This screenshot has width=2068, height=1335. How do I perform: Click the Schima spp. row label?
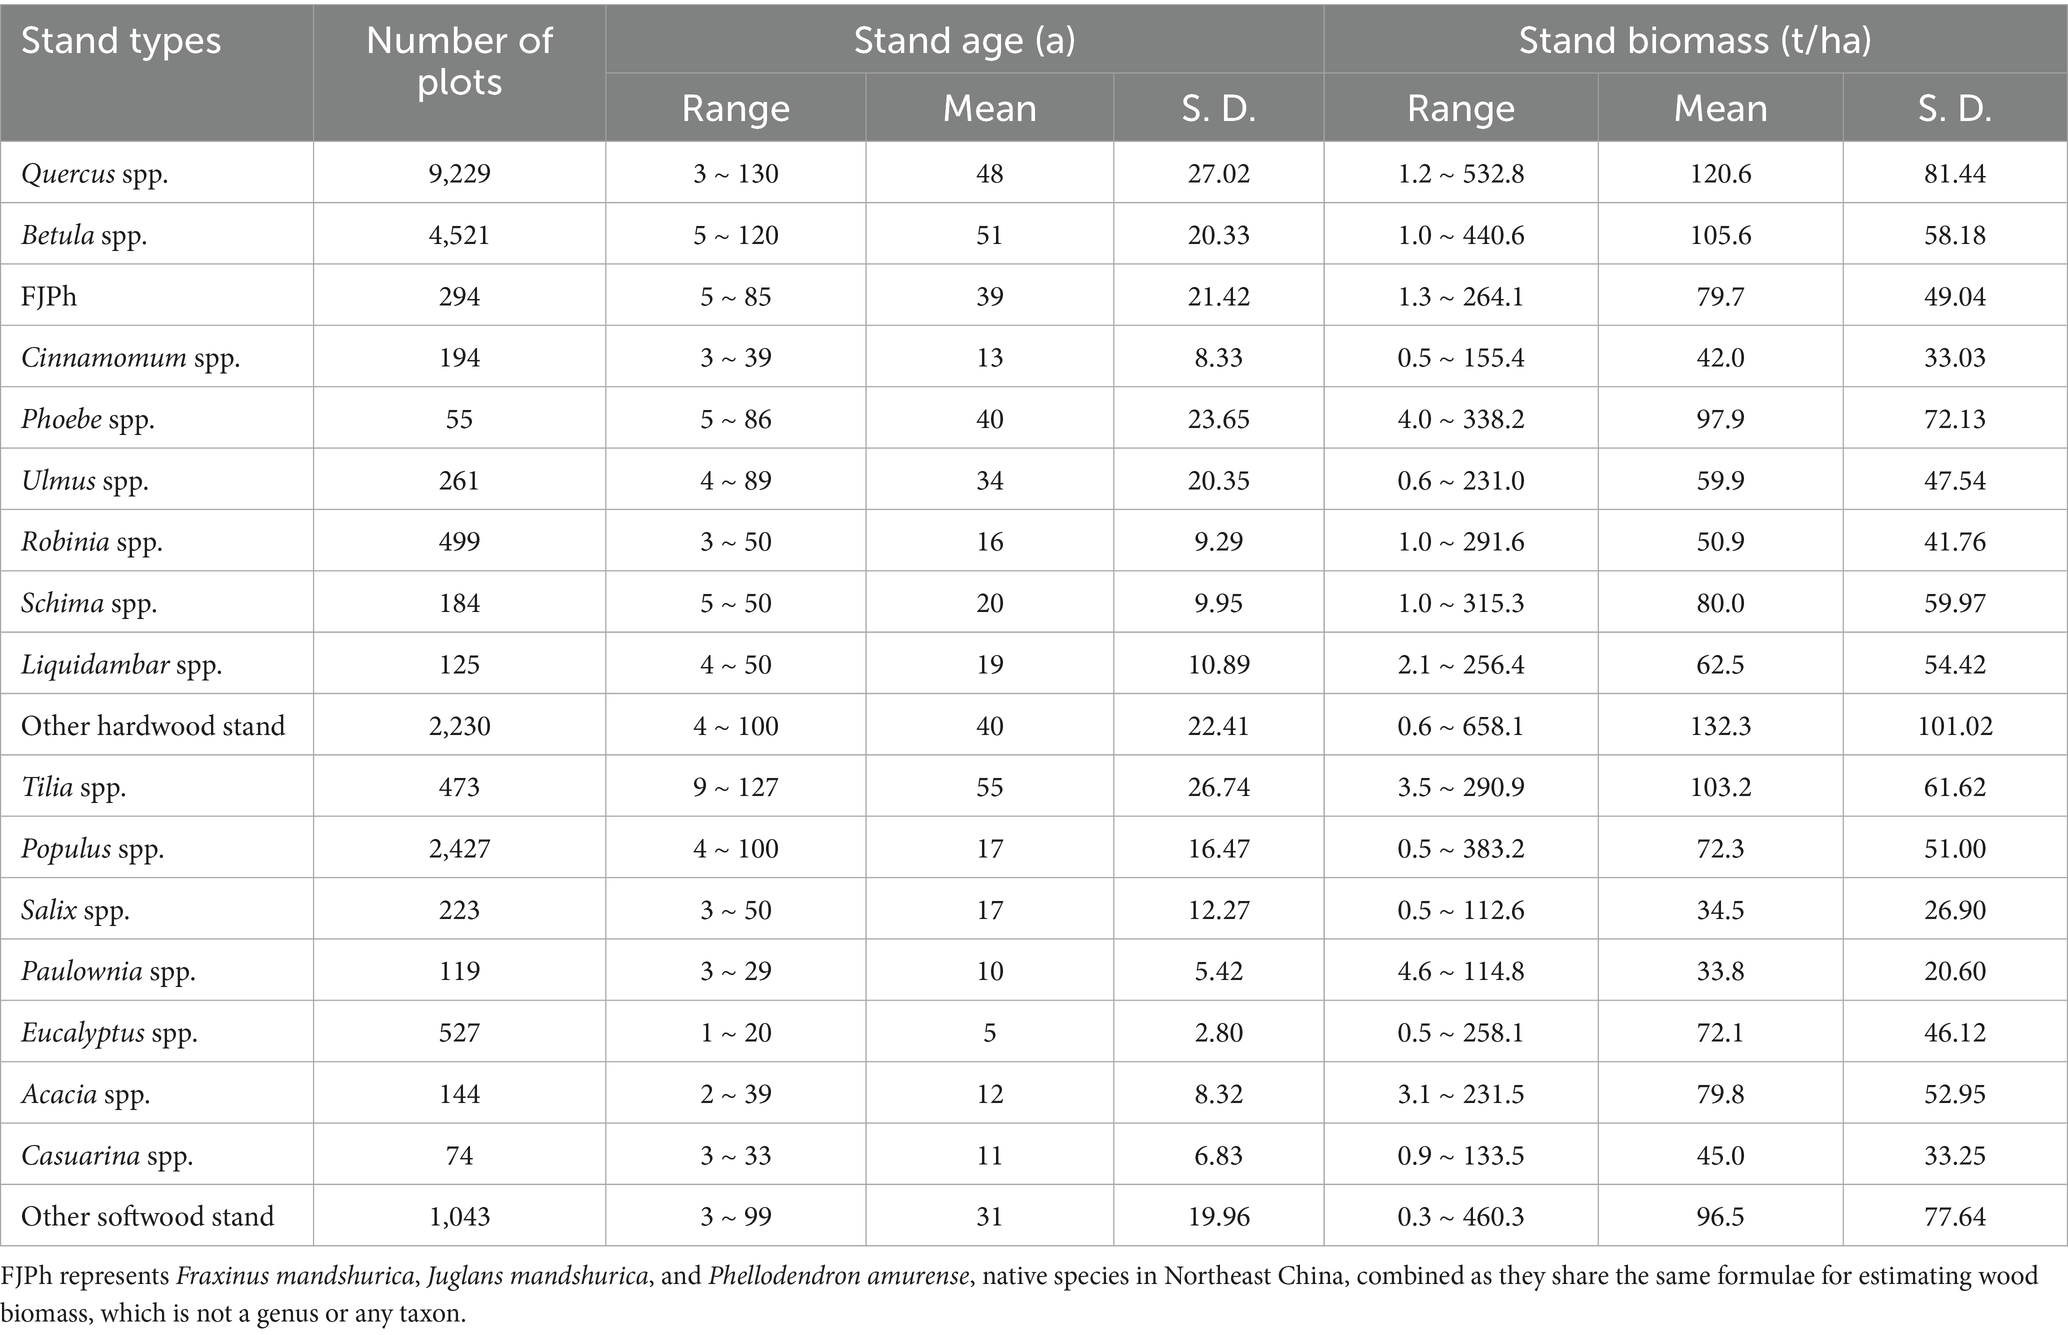[89, 603]
